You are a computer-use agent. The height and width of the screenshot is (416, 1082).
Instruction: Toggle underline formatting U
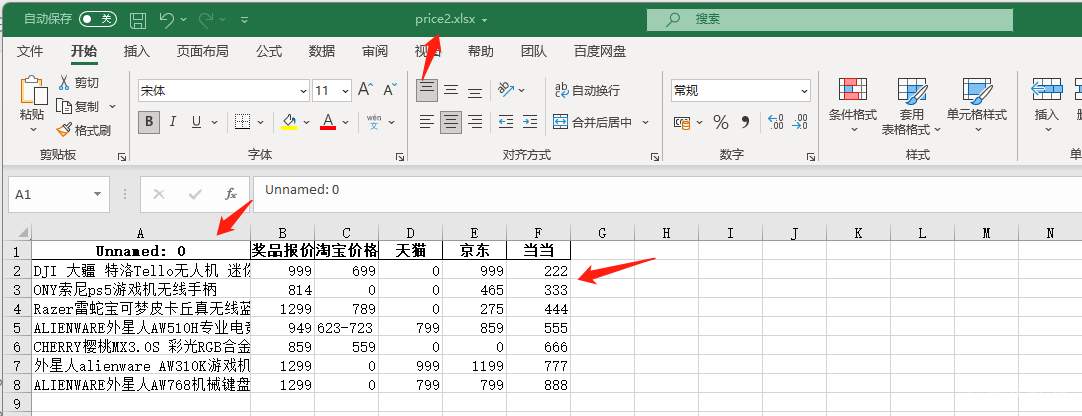tap(197, 122)
